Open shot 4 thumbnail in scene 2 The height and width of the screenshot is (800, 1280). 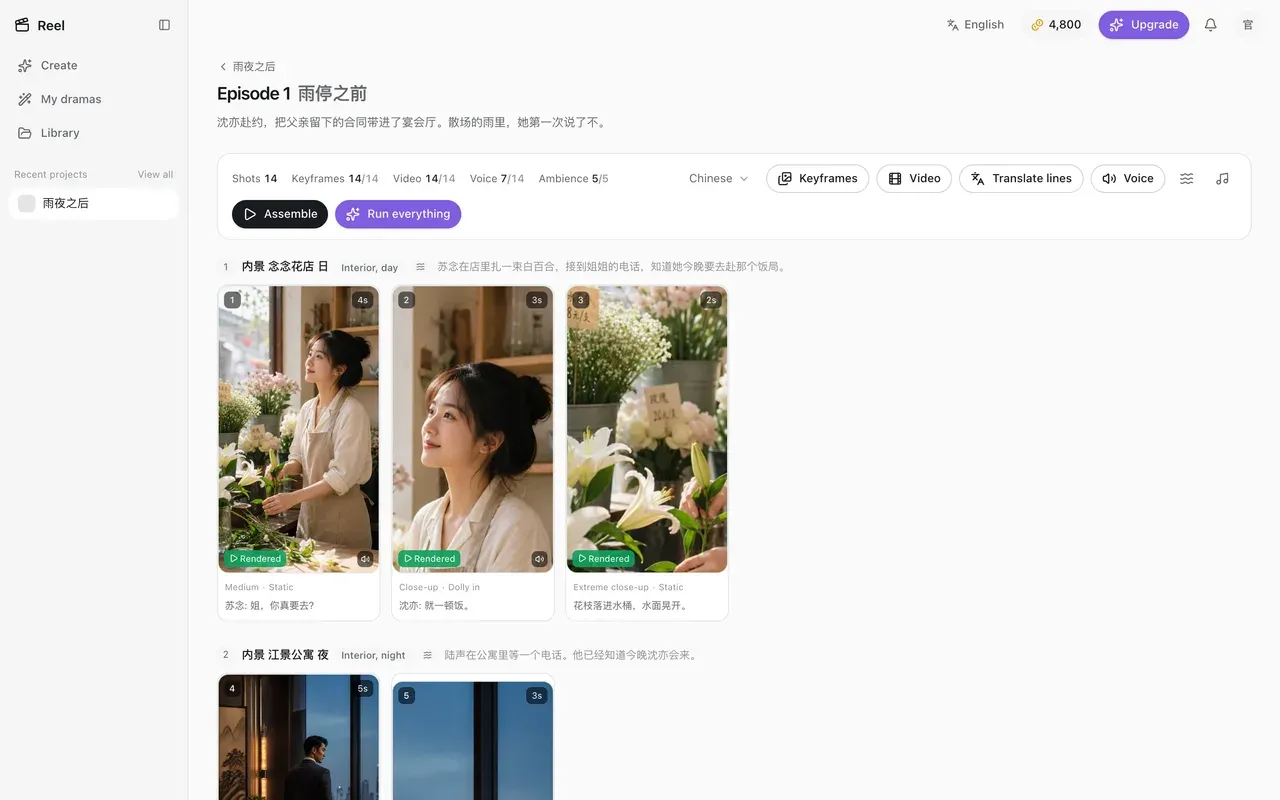pyautogui.click(x=298, y=737)
